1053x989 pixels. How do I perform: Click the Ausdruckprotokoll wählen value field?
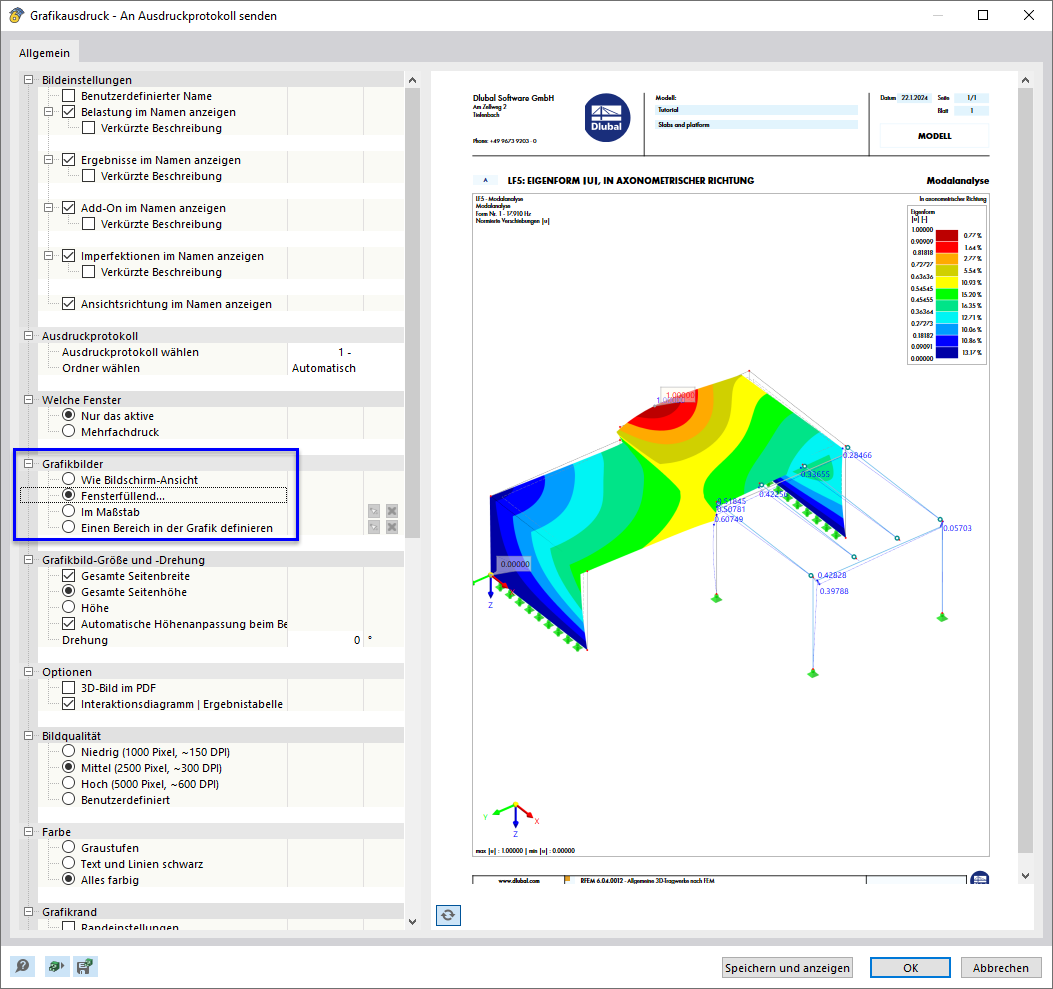345,352
